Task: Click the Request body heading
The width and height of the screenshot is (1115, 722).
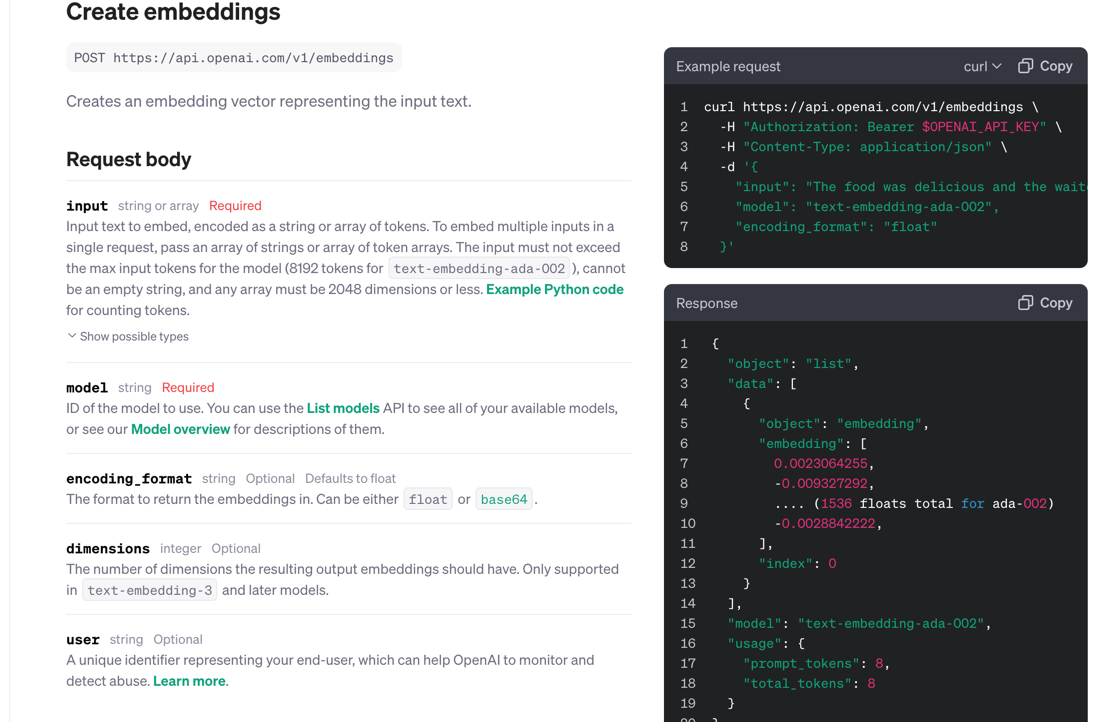Action: pos(129,159)
